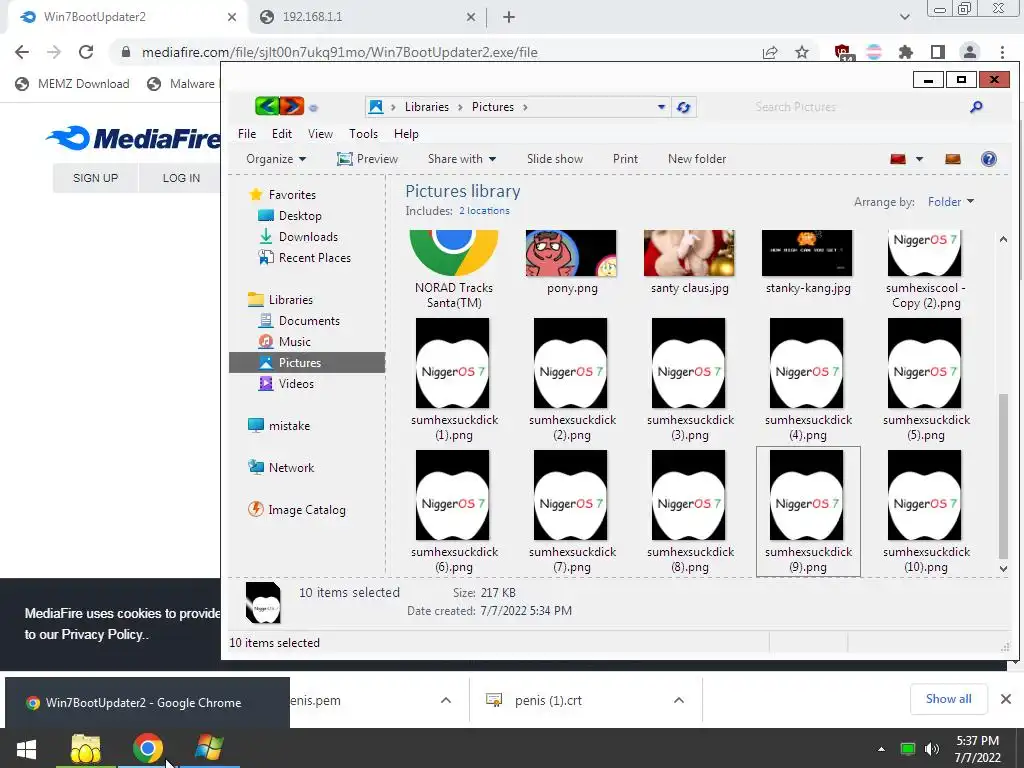The image size is (1024, 768).
Task: Show all downloads
Action: tap(948, 699)
